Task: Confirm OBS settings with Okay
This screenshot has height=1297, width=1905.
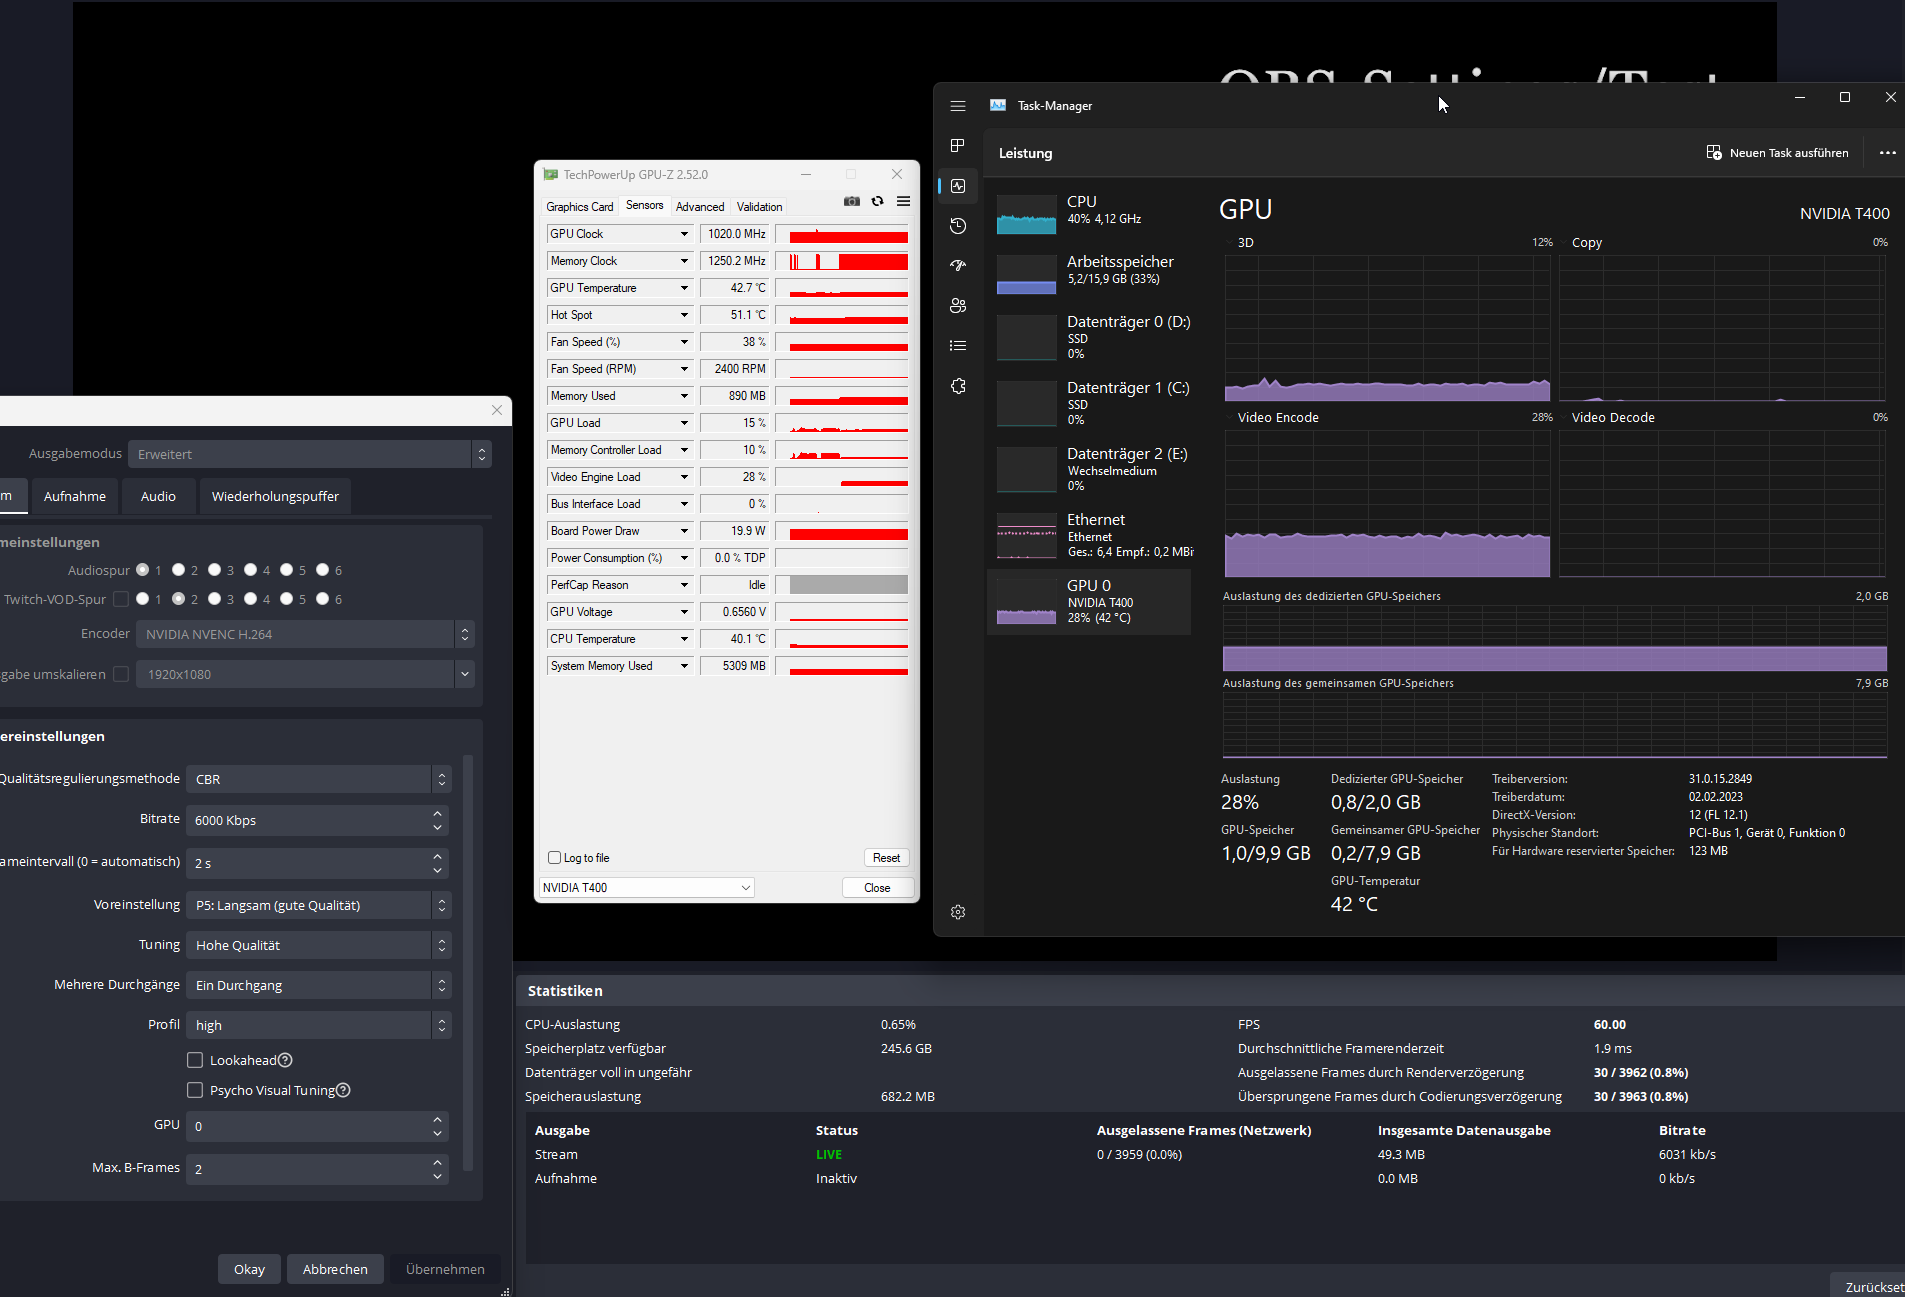Action: point(249,1269)
